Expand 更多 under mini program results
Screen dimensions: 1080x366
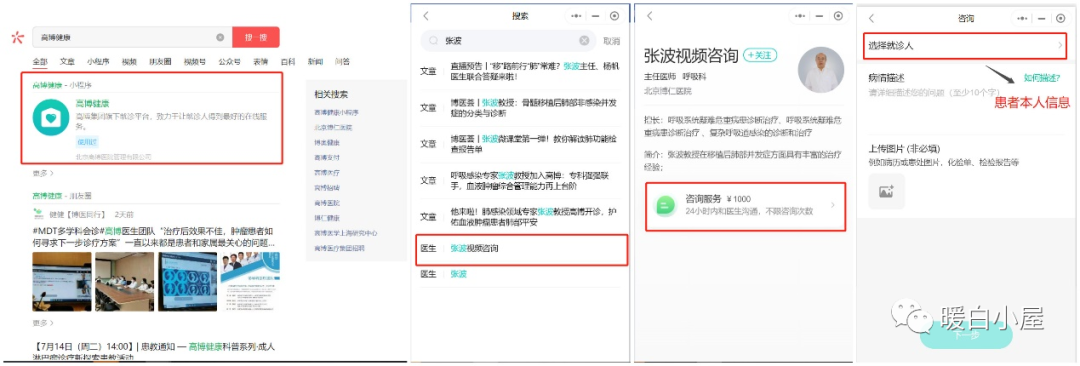click(x=43, y=173)
